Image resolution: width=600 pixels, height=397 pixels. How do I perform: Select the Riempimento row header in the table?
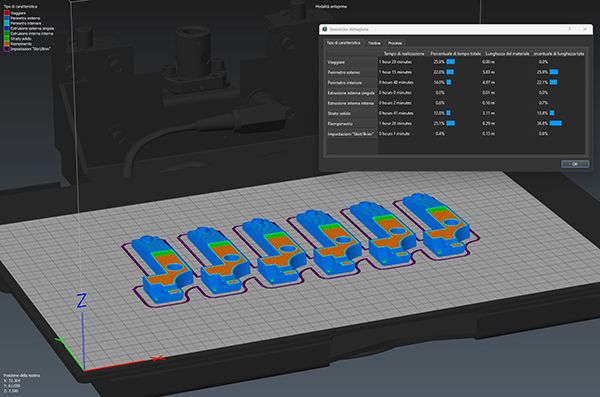click(351, 124)
